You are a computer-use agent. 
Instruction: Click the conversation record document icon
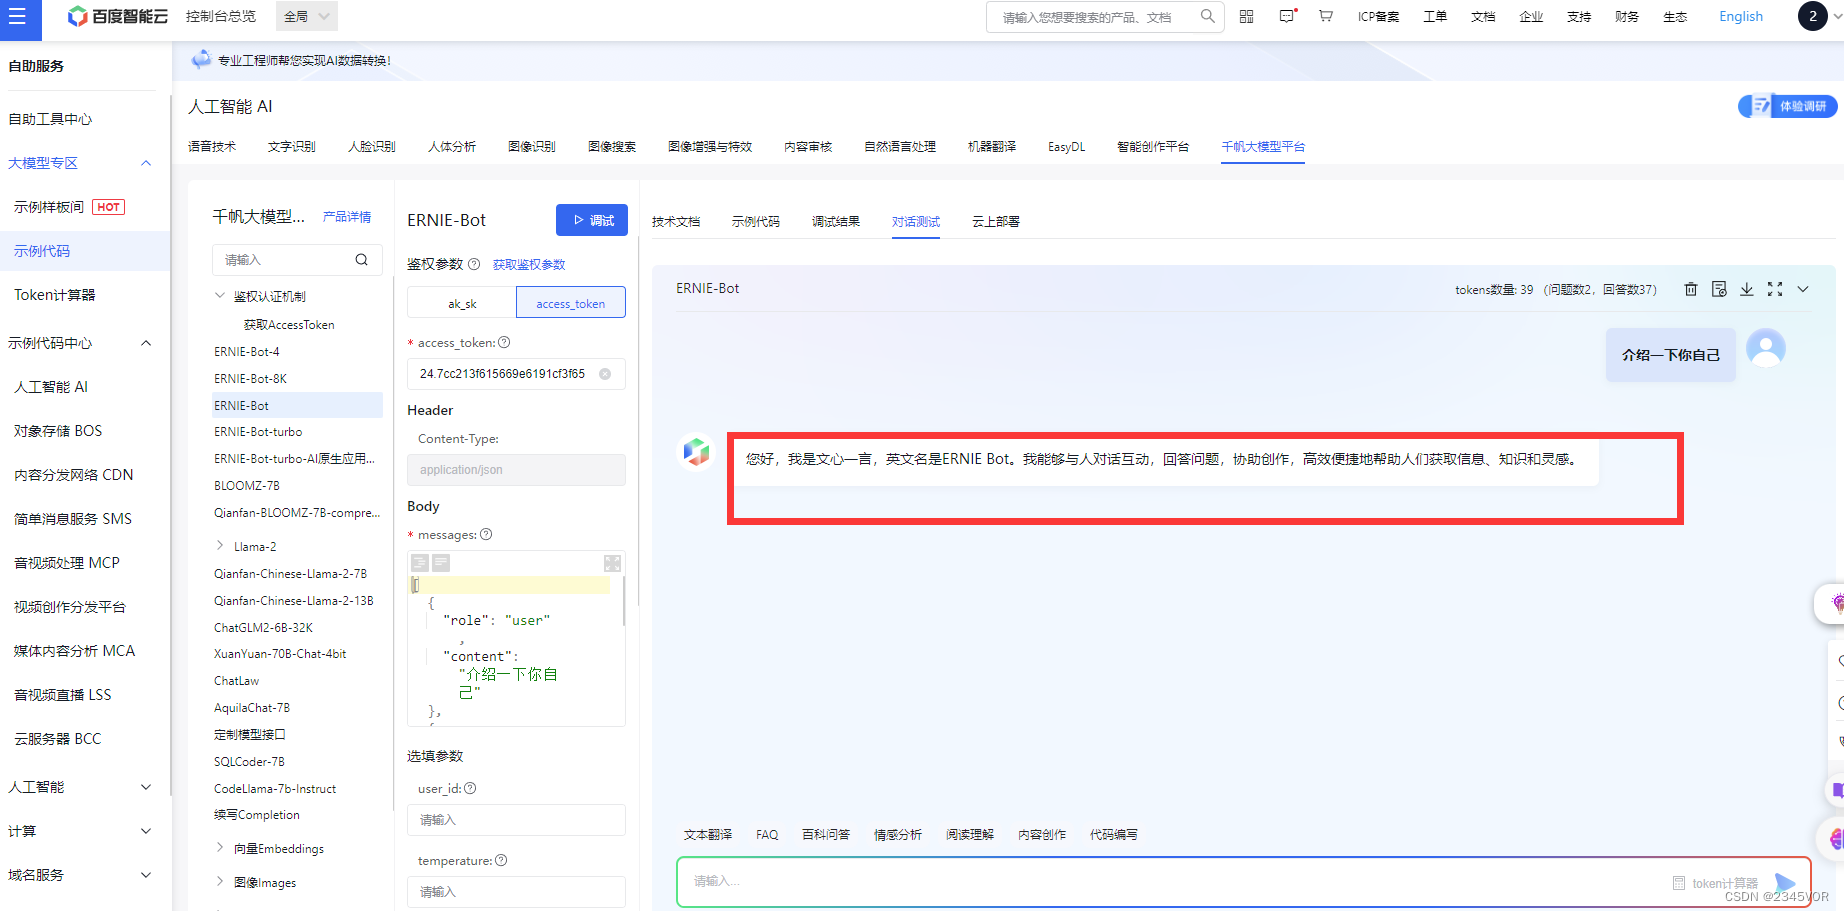(1719, 289)
